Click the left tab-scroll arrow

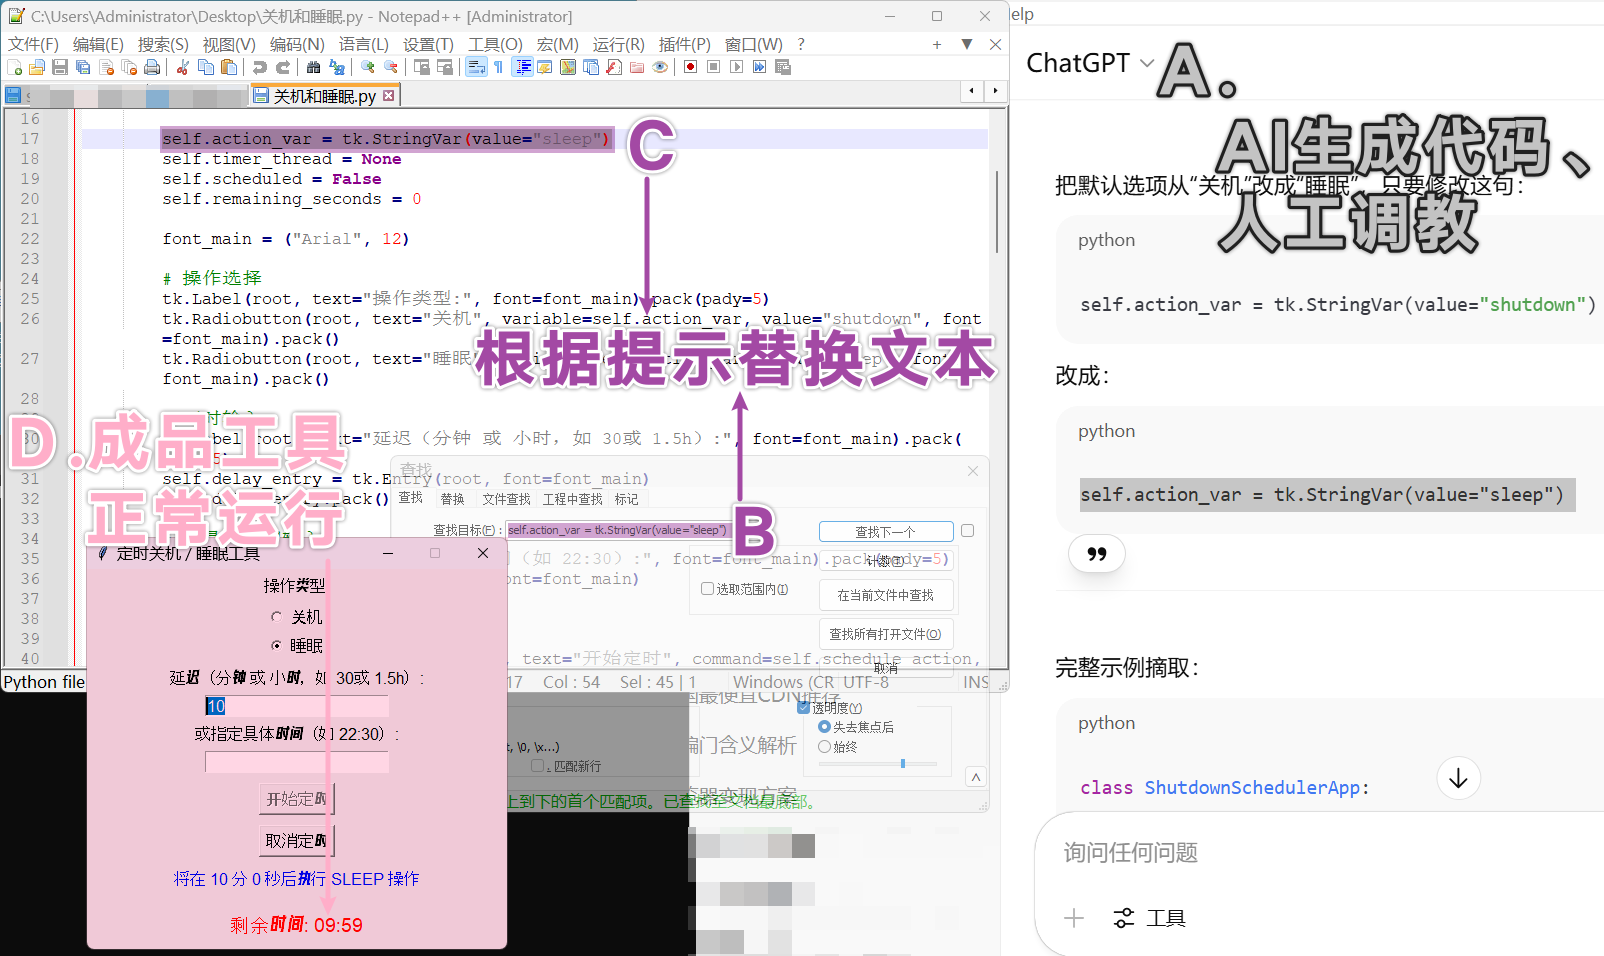(x=972, y=91)
